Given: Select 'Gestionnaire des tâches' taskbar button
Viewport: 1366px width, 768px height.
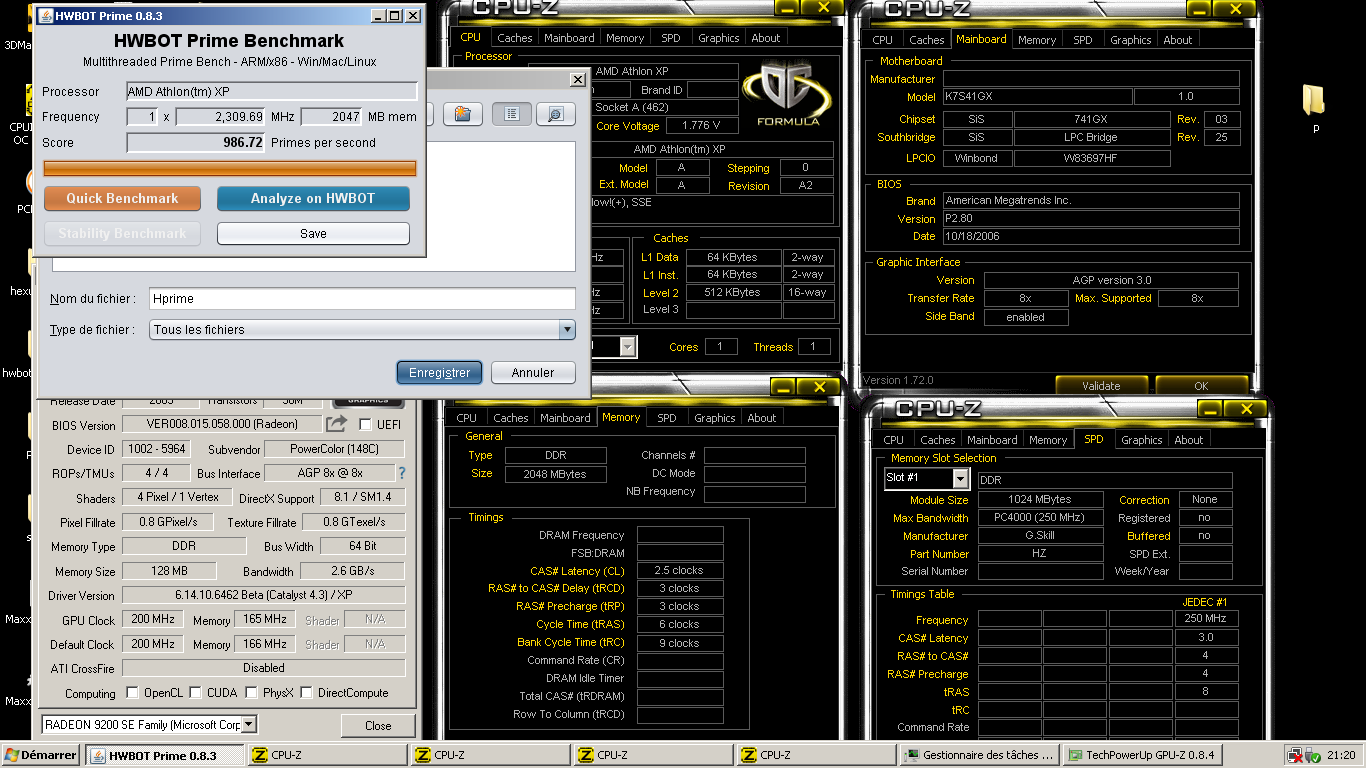Looking at the screenshot, I should pos(979,755).
